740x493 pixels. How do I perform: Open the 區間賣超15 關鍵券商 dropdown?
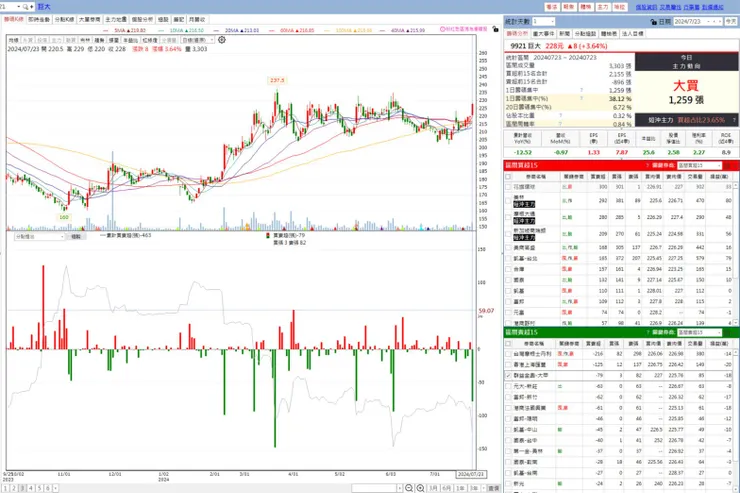[x=699, y=333]
